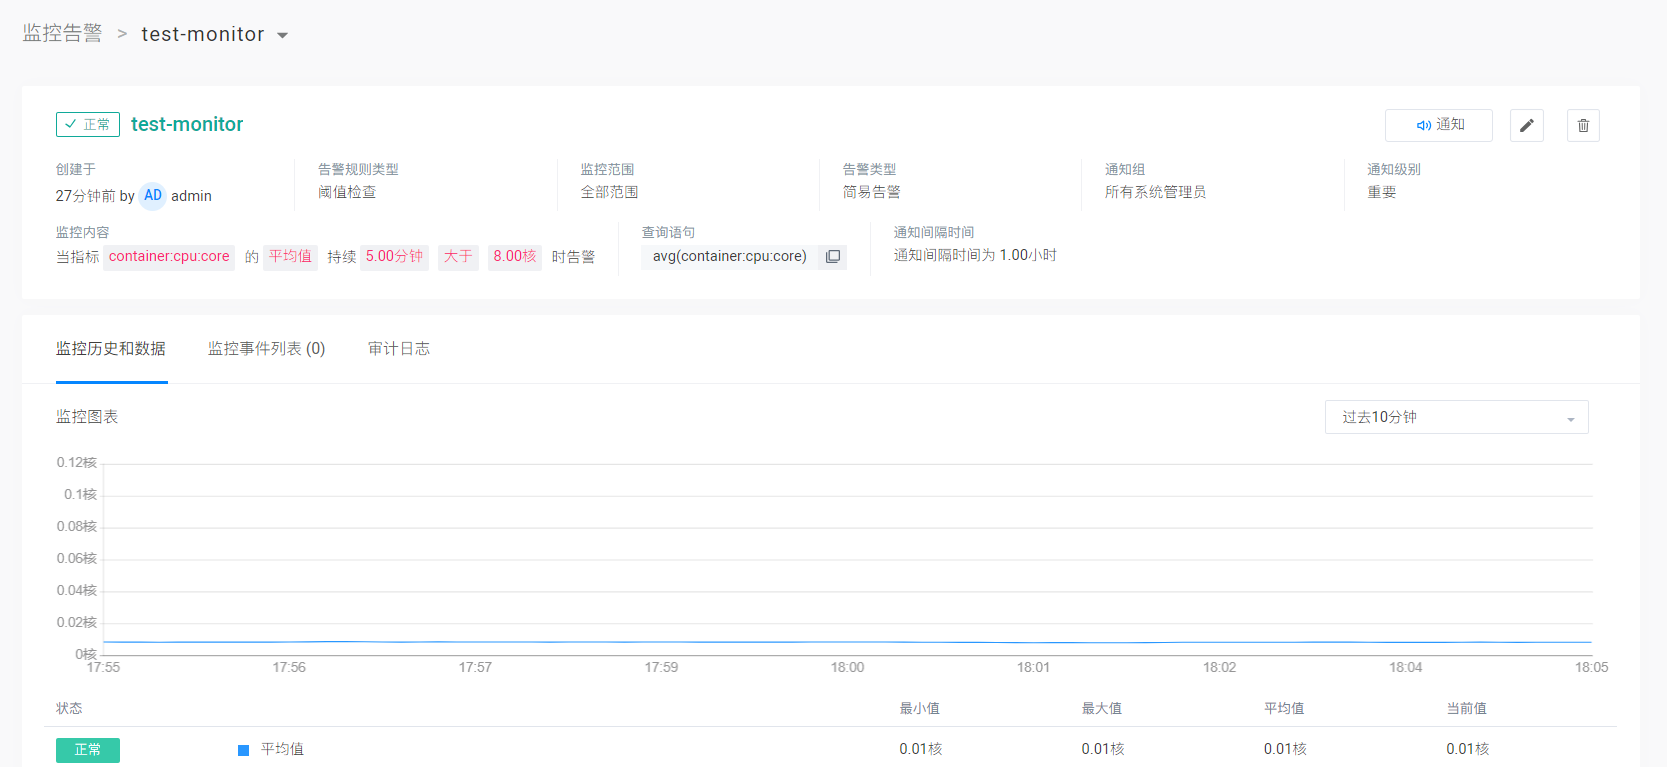
Task: Click the 正常 status badge beside title
Action: coord(88,124)
